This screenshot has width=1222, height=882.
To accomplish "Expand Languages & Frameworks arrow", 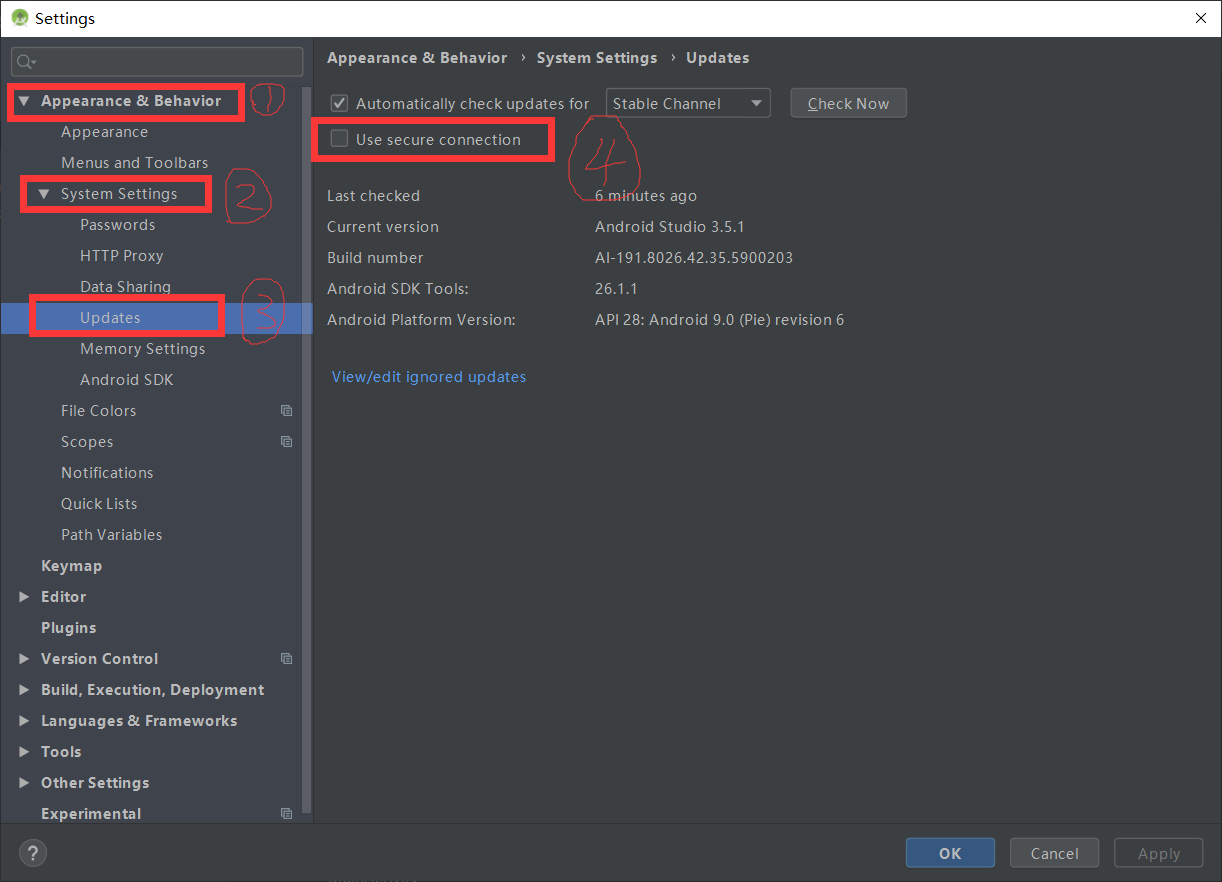I will [24, 721].
